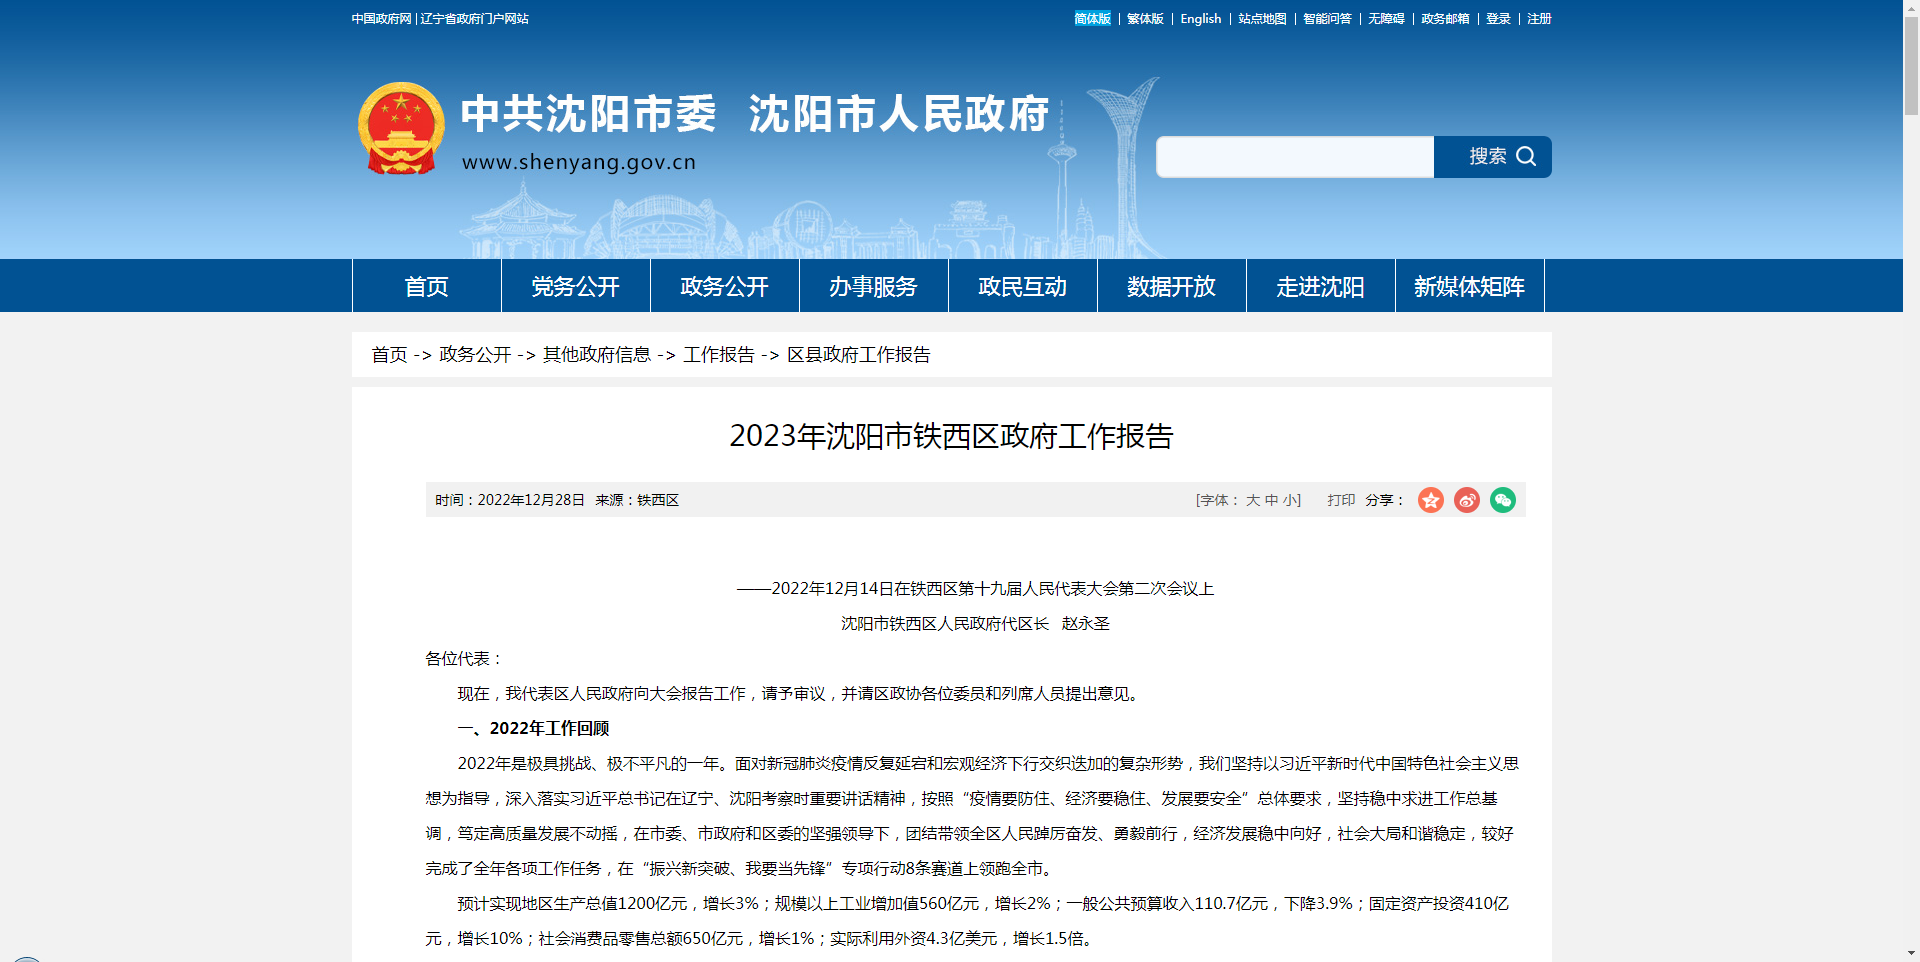Open 工作报告 breadcrumb link
This screenshot has height=962, width=1920.
point(718,355)
